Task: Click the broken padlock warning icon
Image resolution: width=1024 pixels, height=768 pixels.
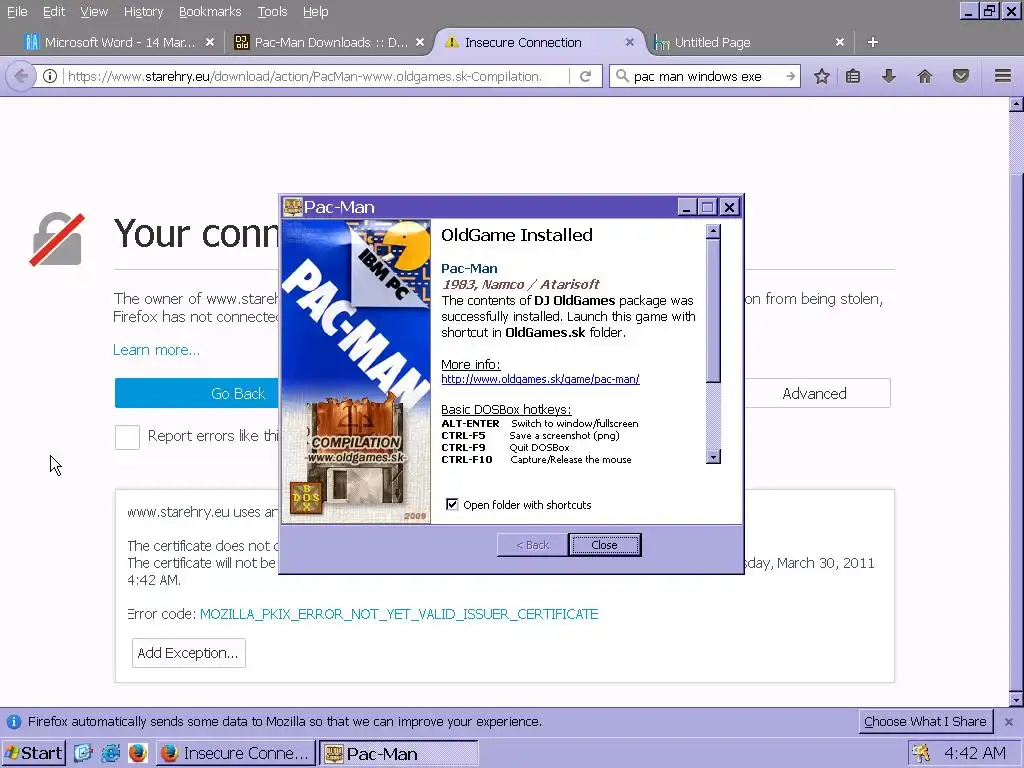Action: (57, 239)
